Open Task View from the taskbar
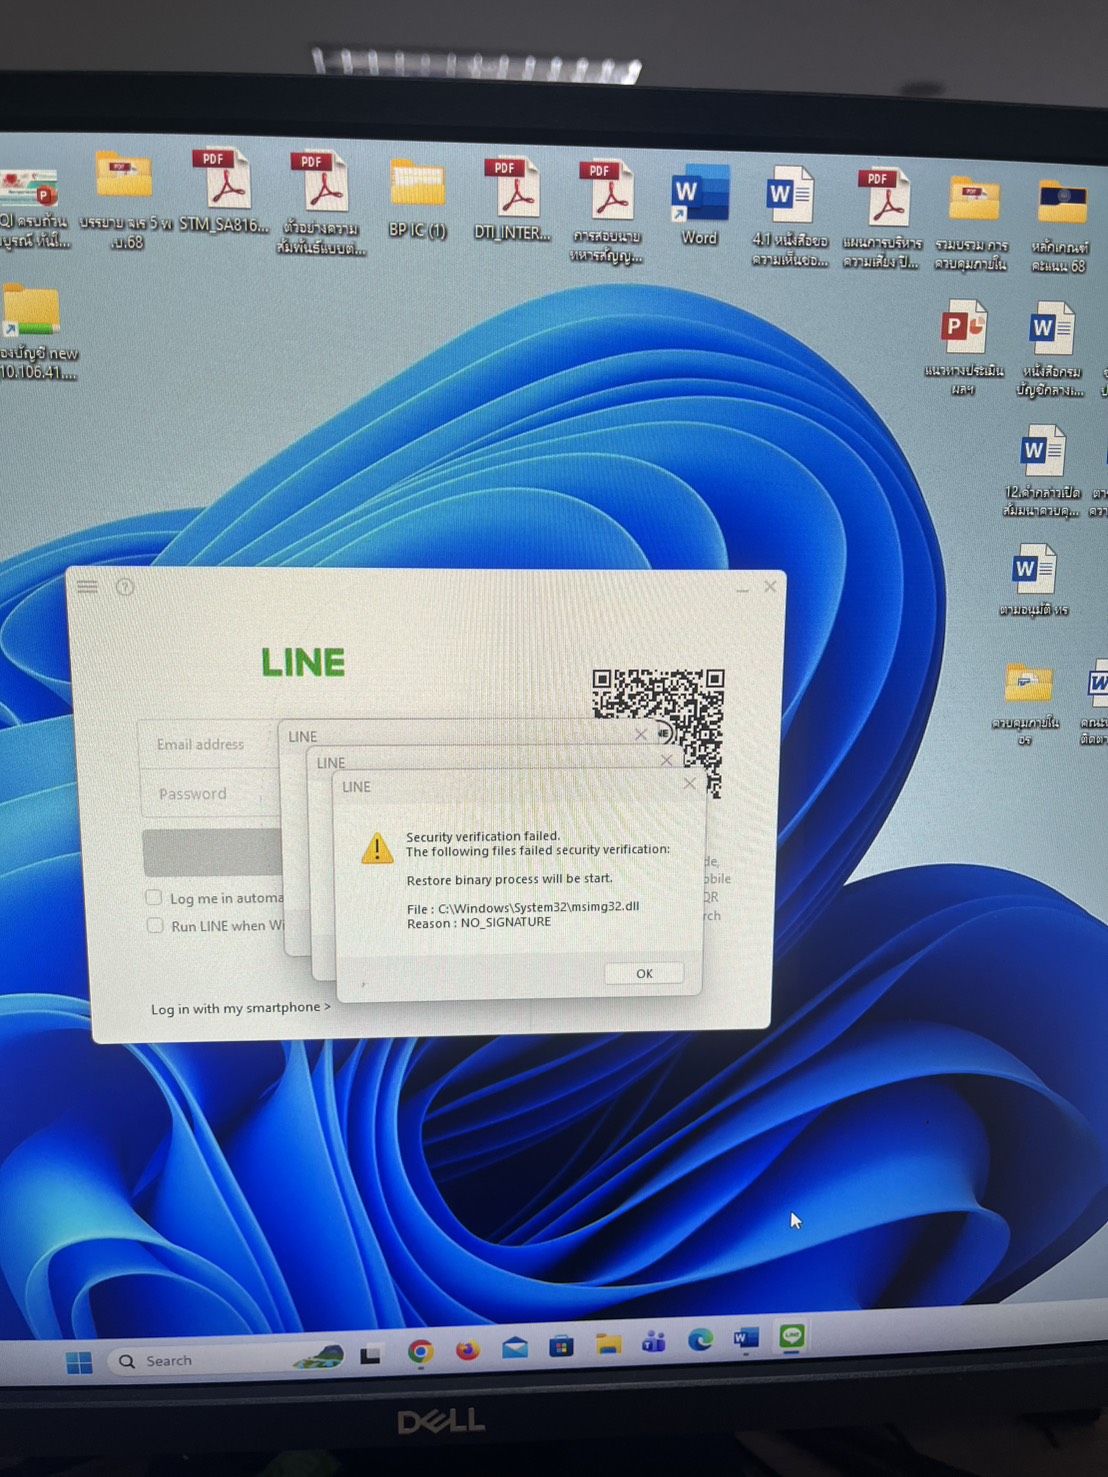 point(371,1356)
